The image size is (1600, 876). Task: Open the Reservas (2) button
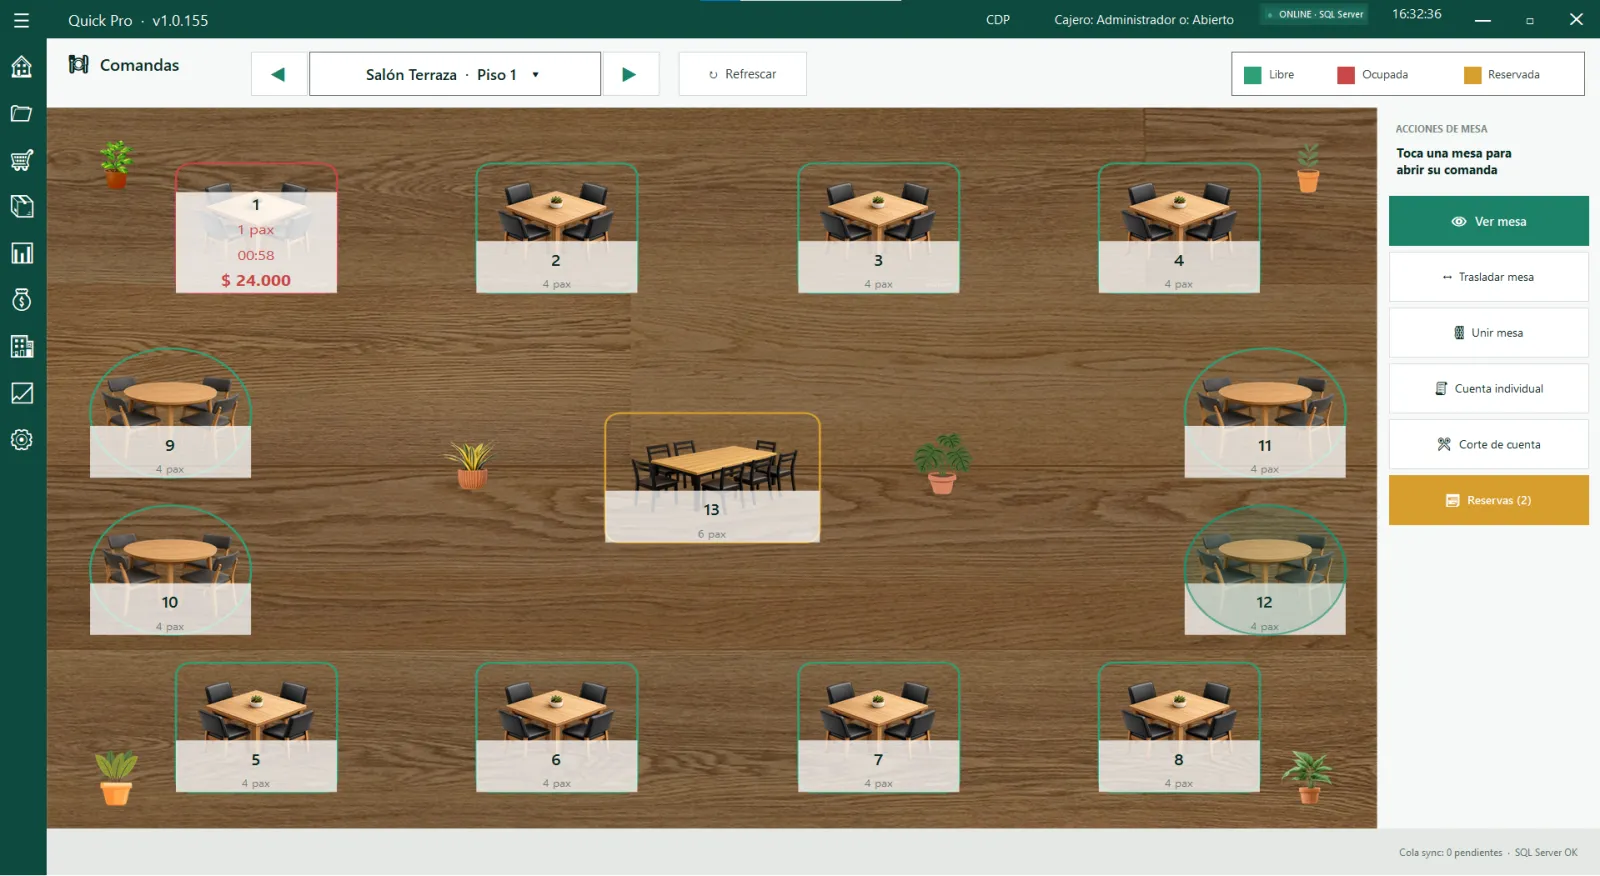[1488, 500]
